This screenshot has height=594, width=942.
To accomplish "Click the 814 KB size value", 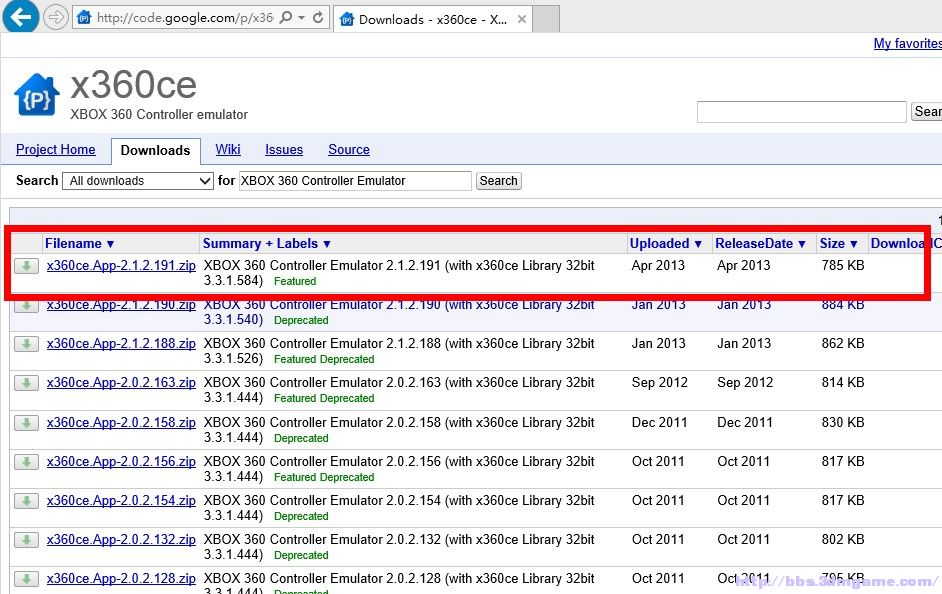I will (843, 383).
